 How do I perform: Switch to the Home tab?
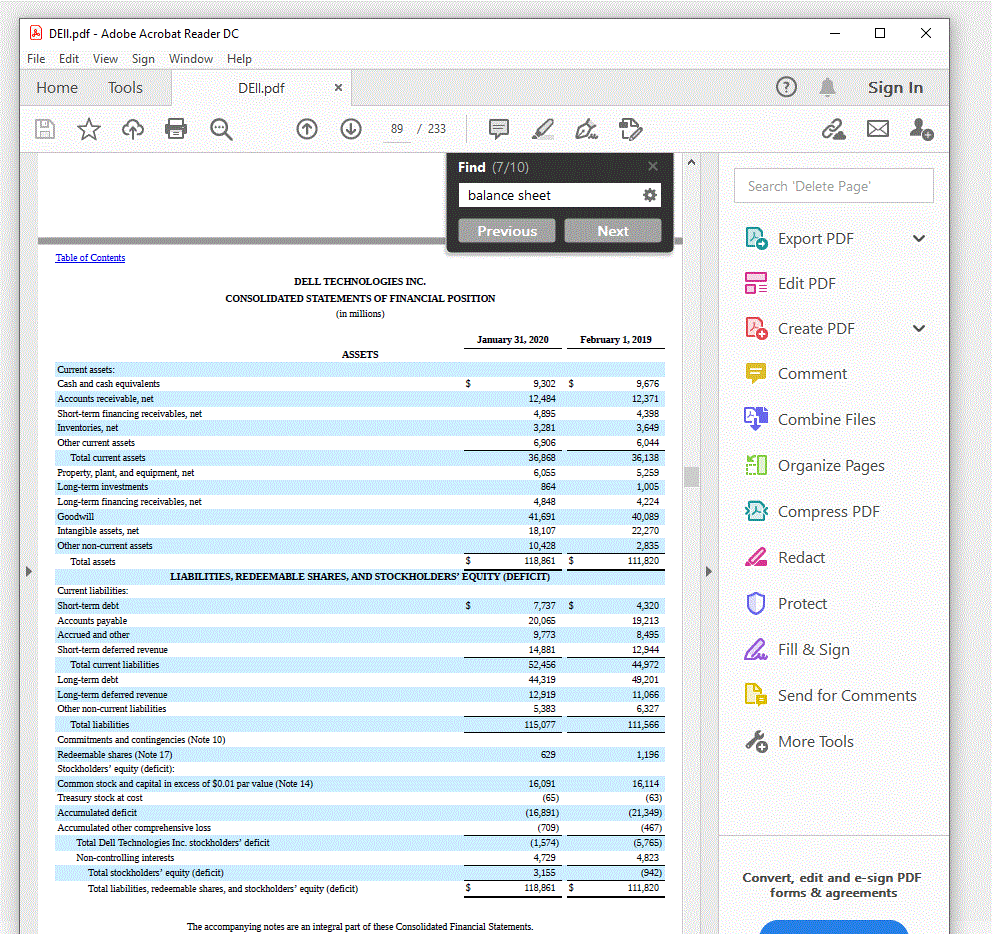(56, 88)
